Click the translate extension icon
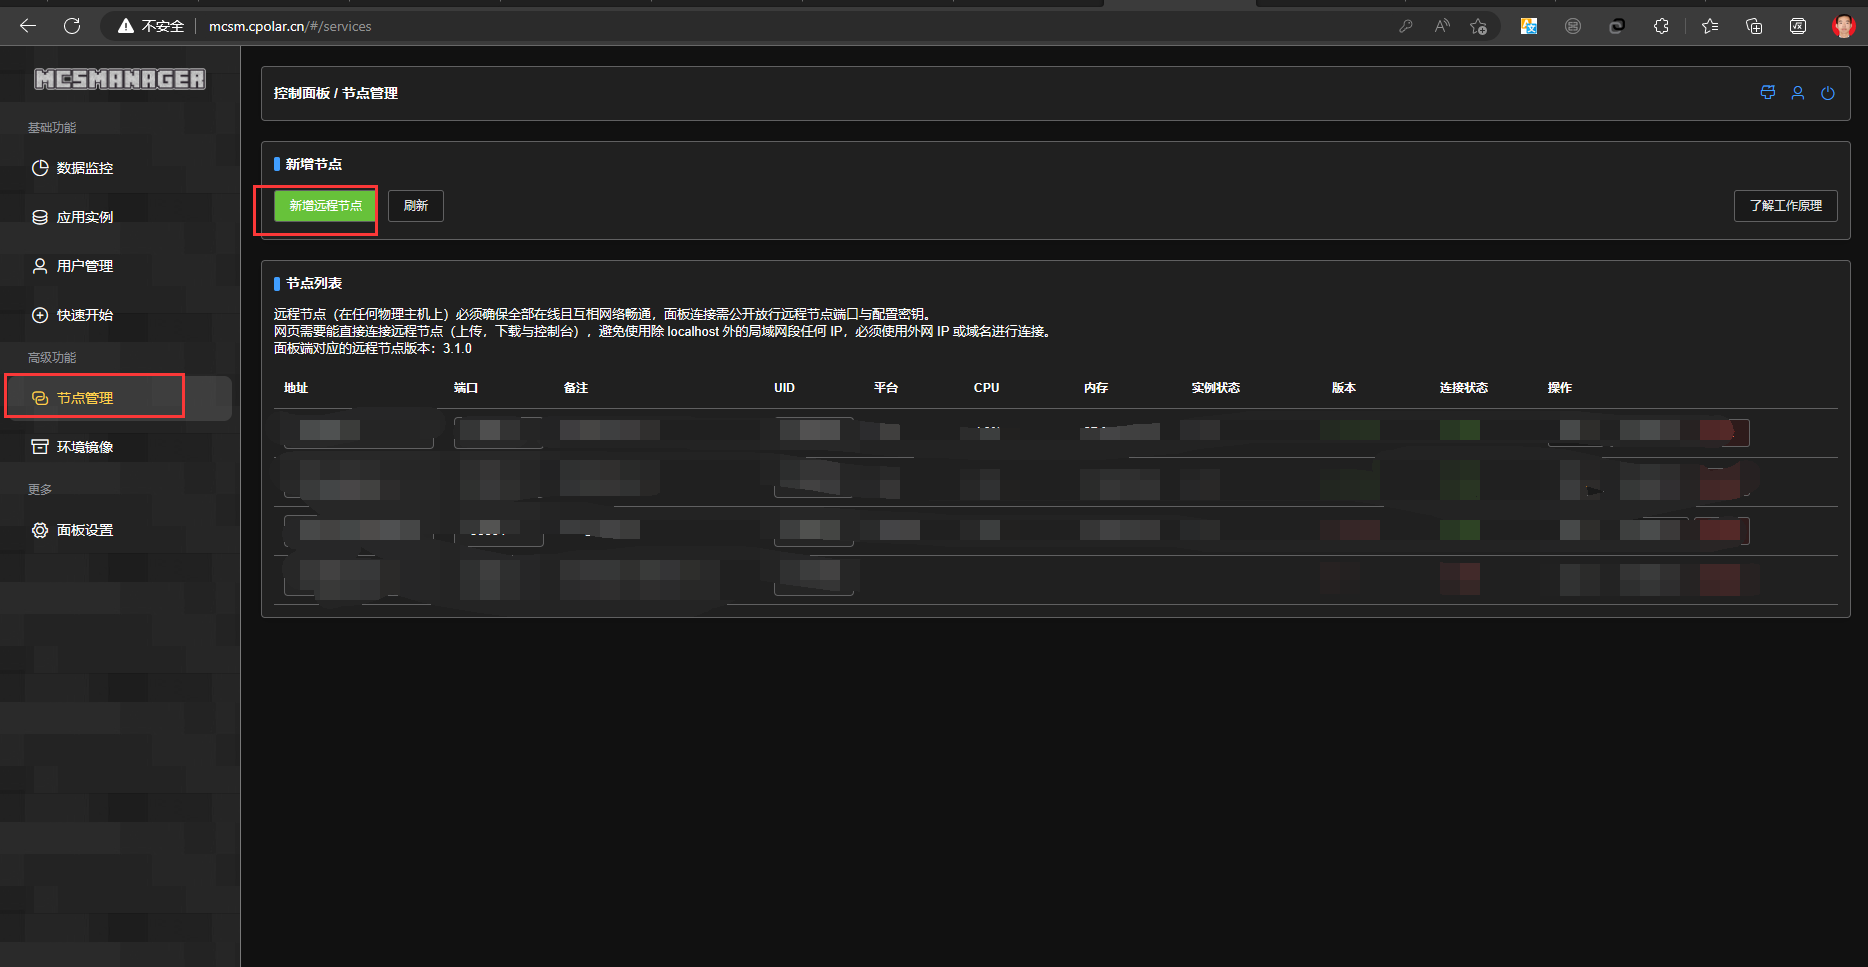The width and height of the screenshot is (1868, 967). pos(1528,26)
